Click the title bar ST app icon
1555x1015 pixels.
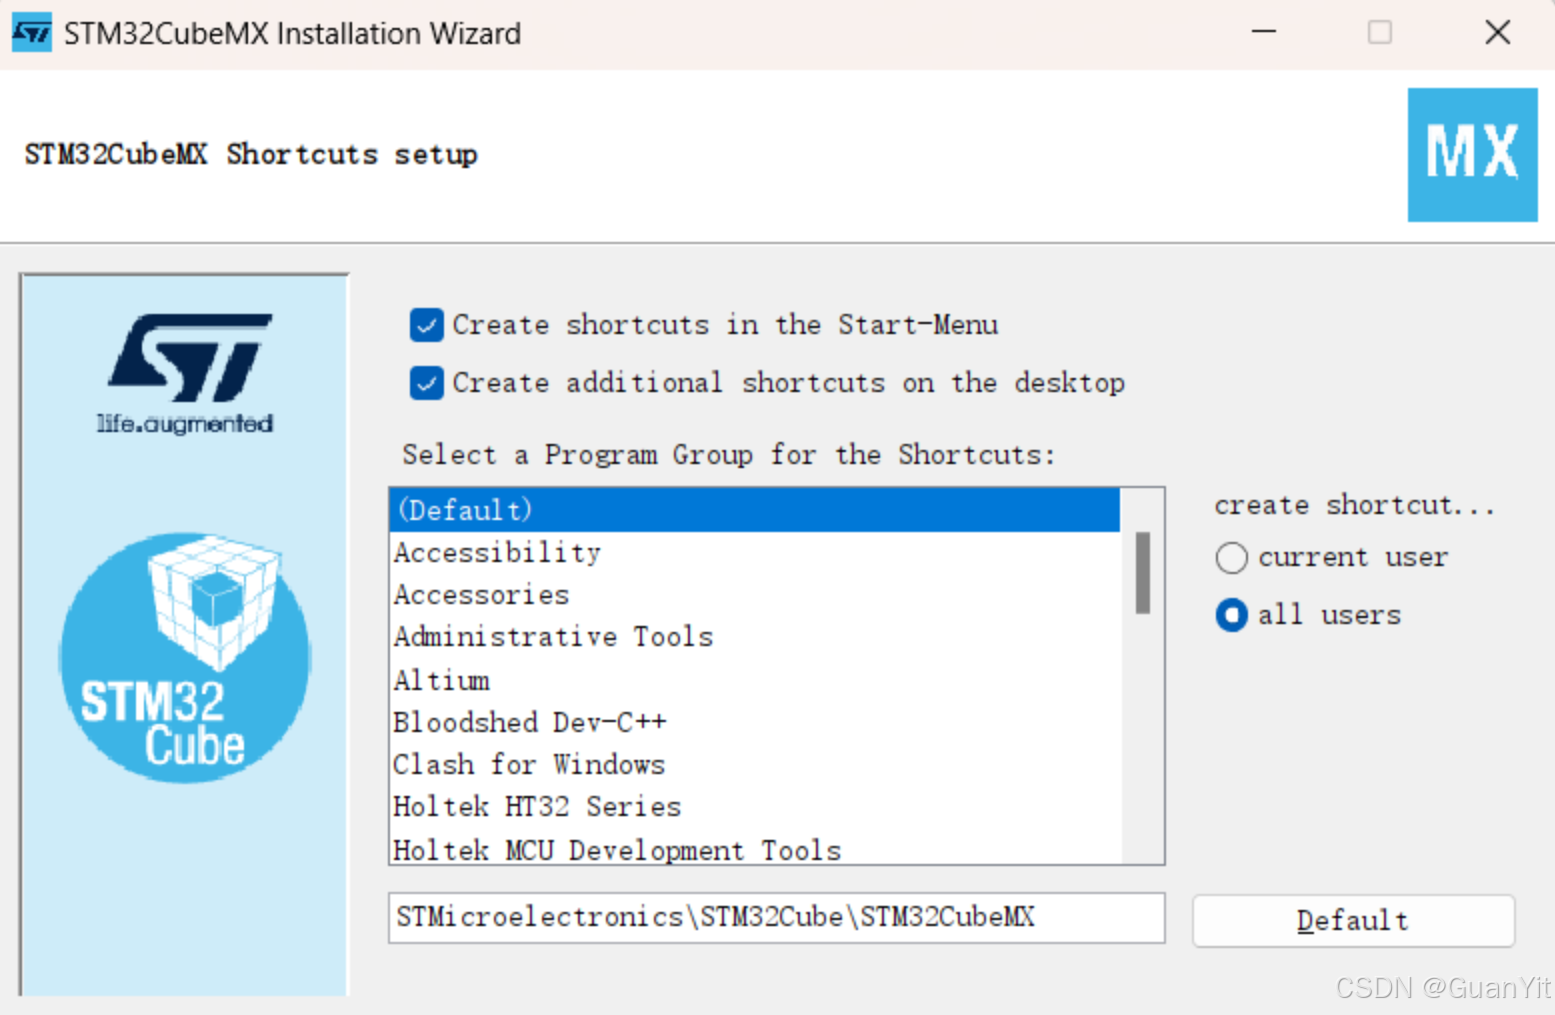32,33
